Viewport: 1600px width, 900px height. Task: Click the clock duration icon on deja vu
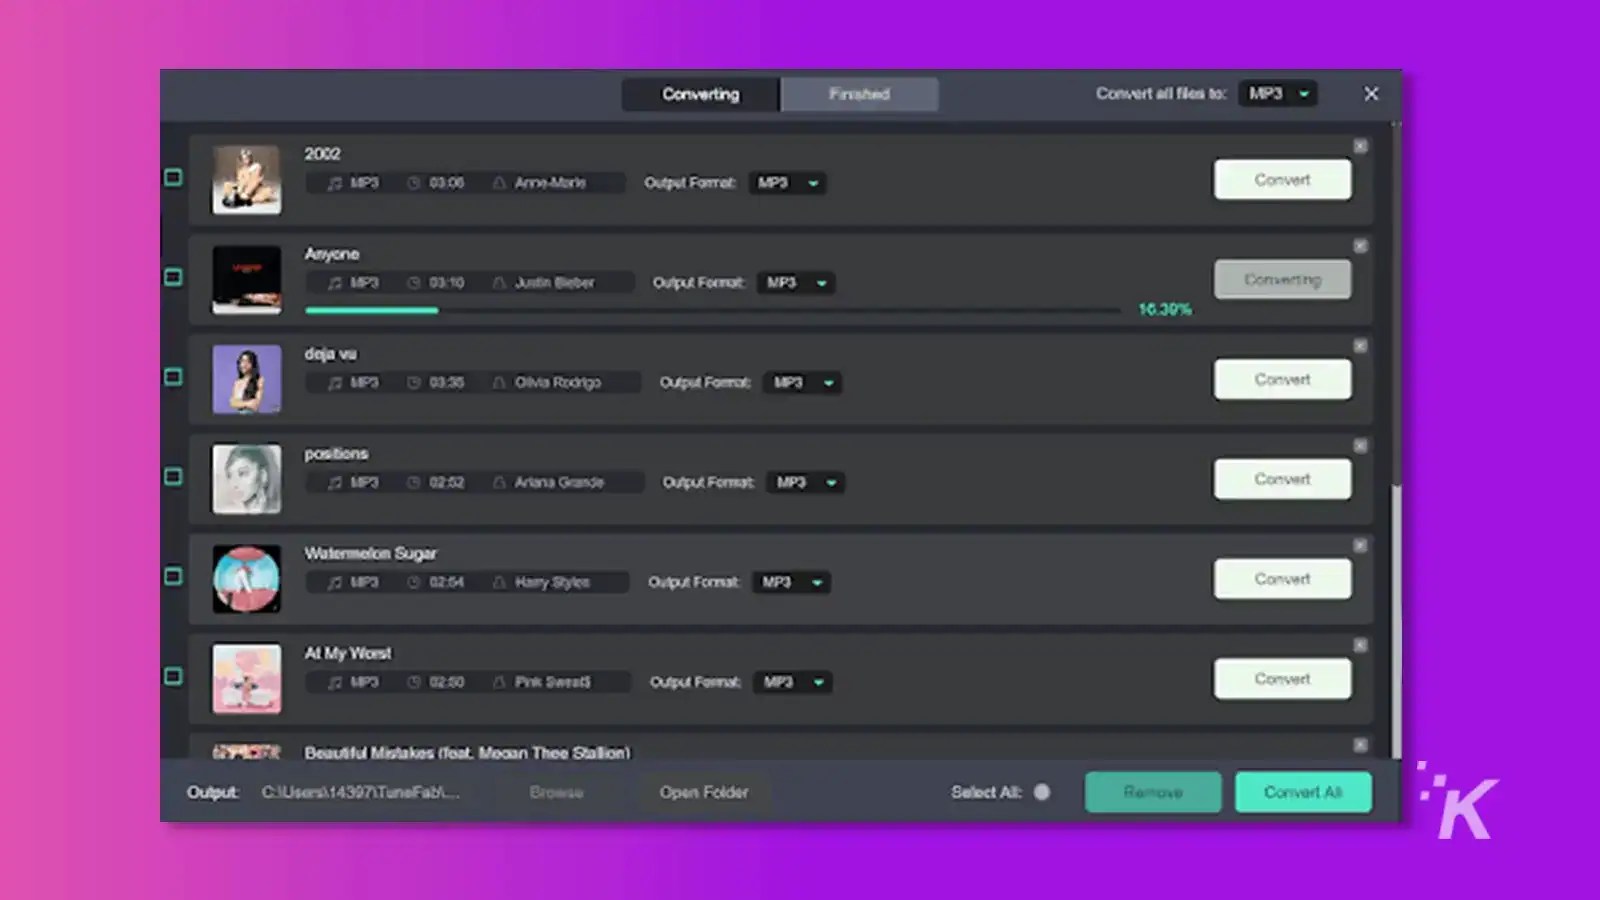click(413, 382)
